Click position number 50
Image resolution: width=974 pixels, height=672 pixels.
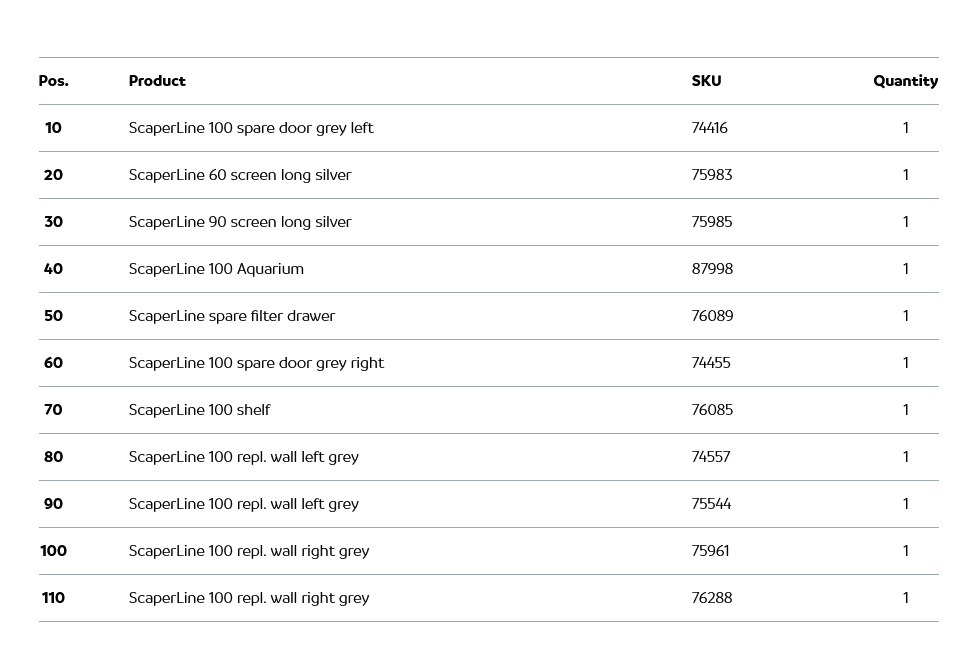53,316
